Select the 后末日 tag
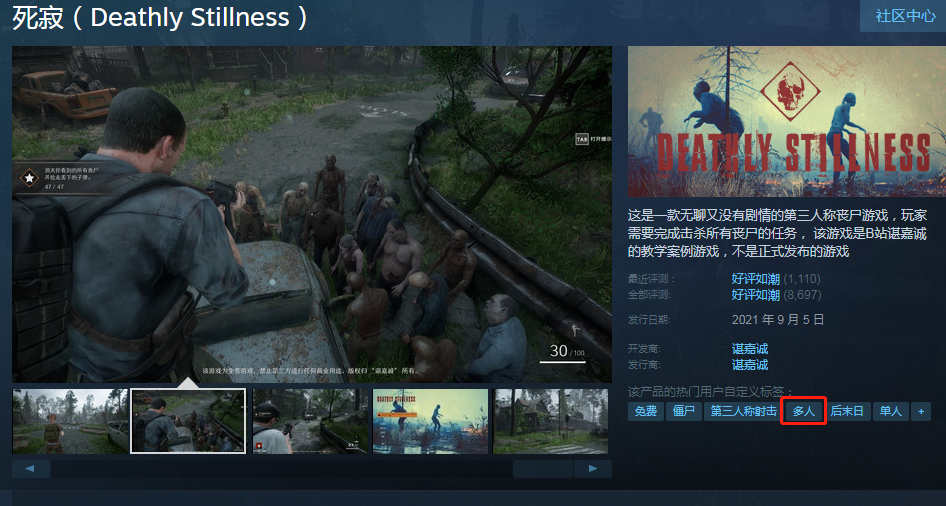This screenshot has width=946, height=506. [847, 411]
